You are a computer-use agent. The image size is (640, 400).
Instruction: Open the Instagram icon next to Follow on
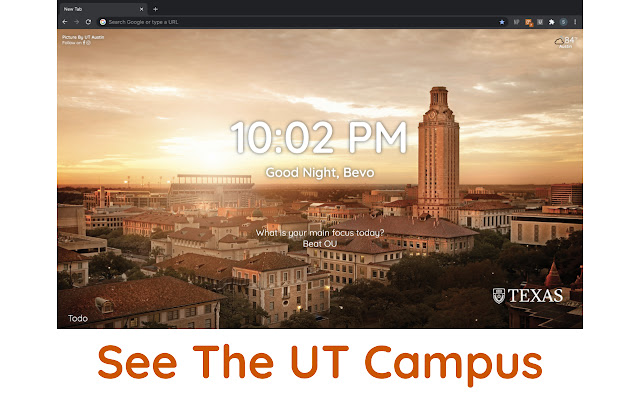pos(89,42)
